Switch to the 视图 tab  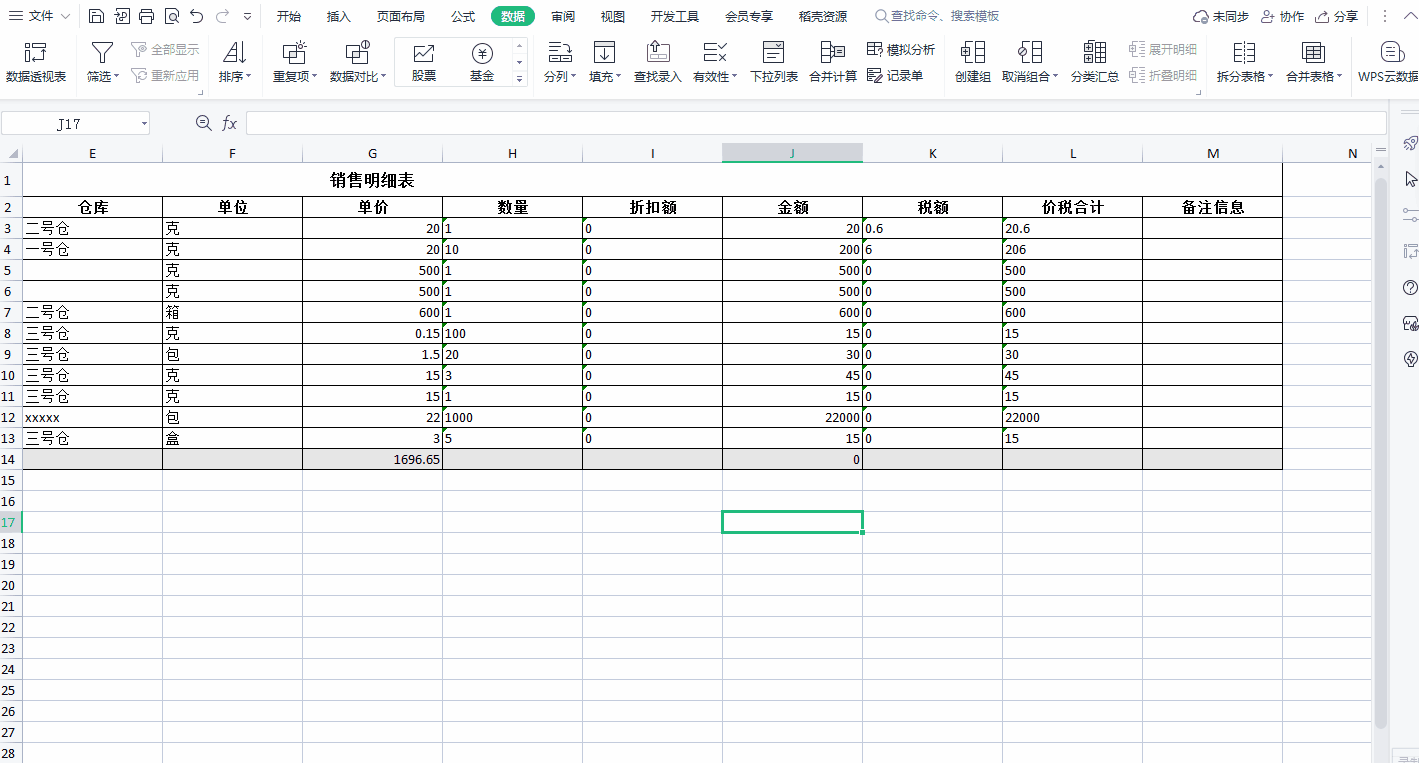coord(613,16)
